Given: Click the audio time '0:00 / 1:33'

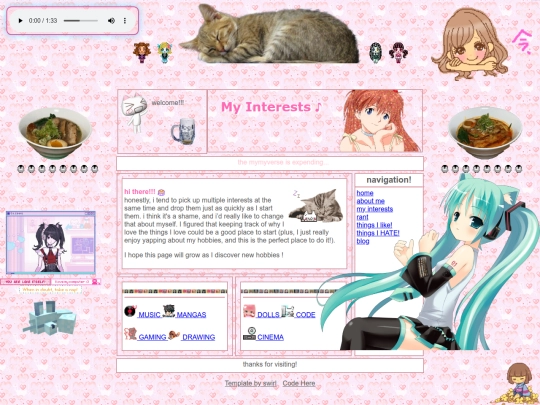Looking at the screenshot, I should click(x=43, y=21).
